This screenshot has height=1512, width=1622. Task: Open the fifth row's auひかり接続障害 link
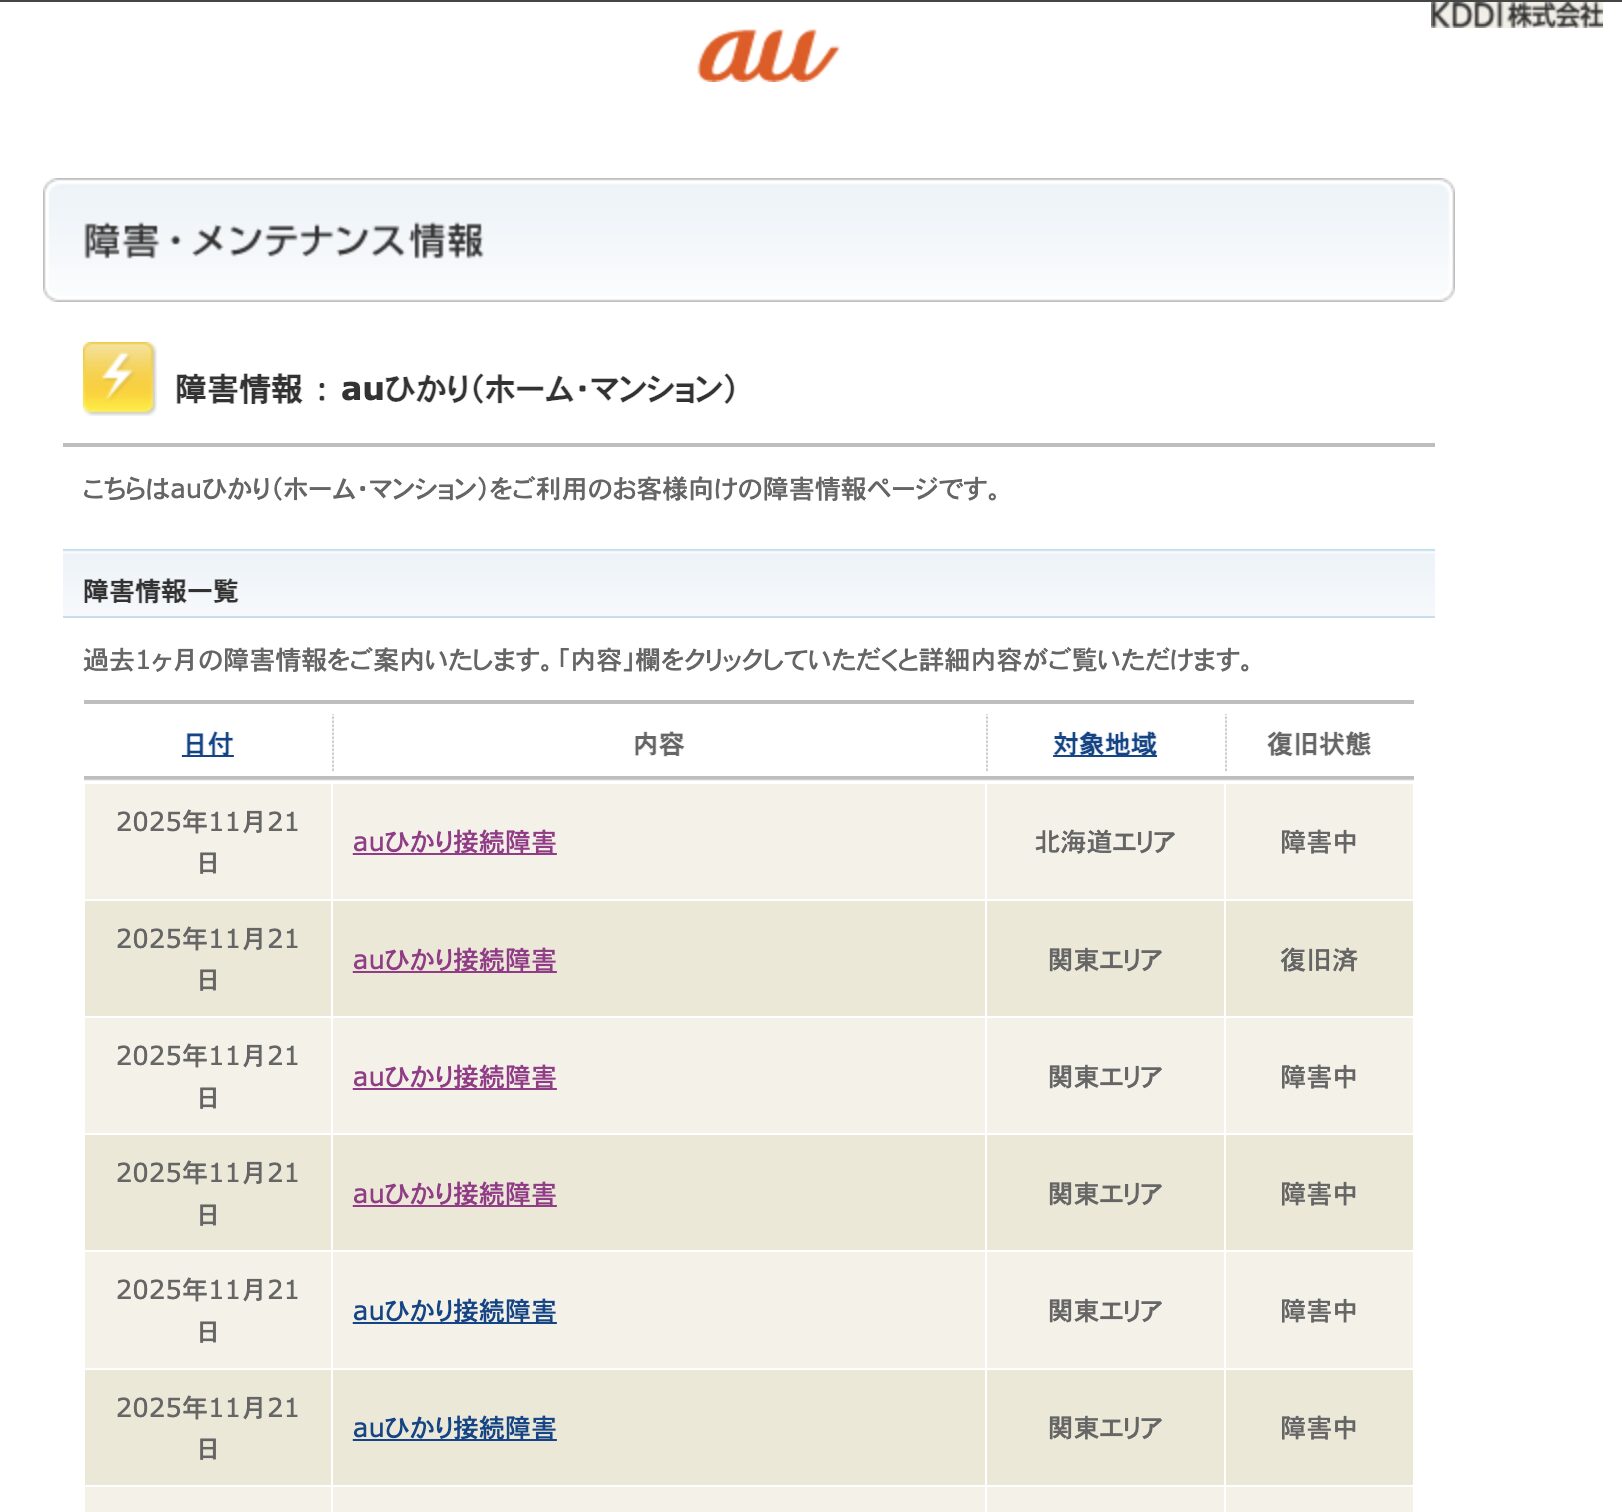pos(454,1311)
